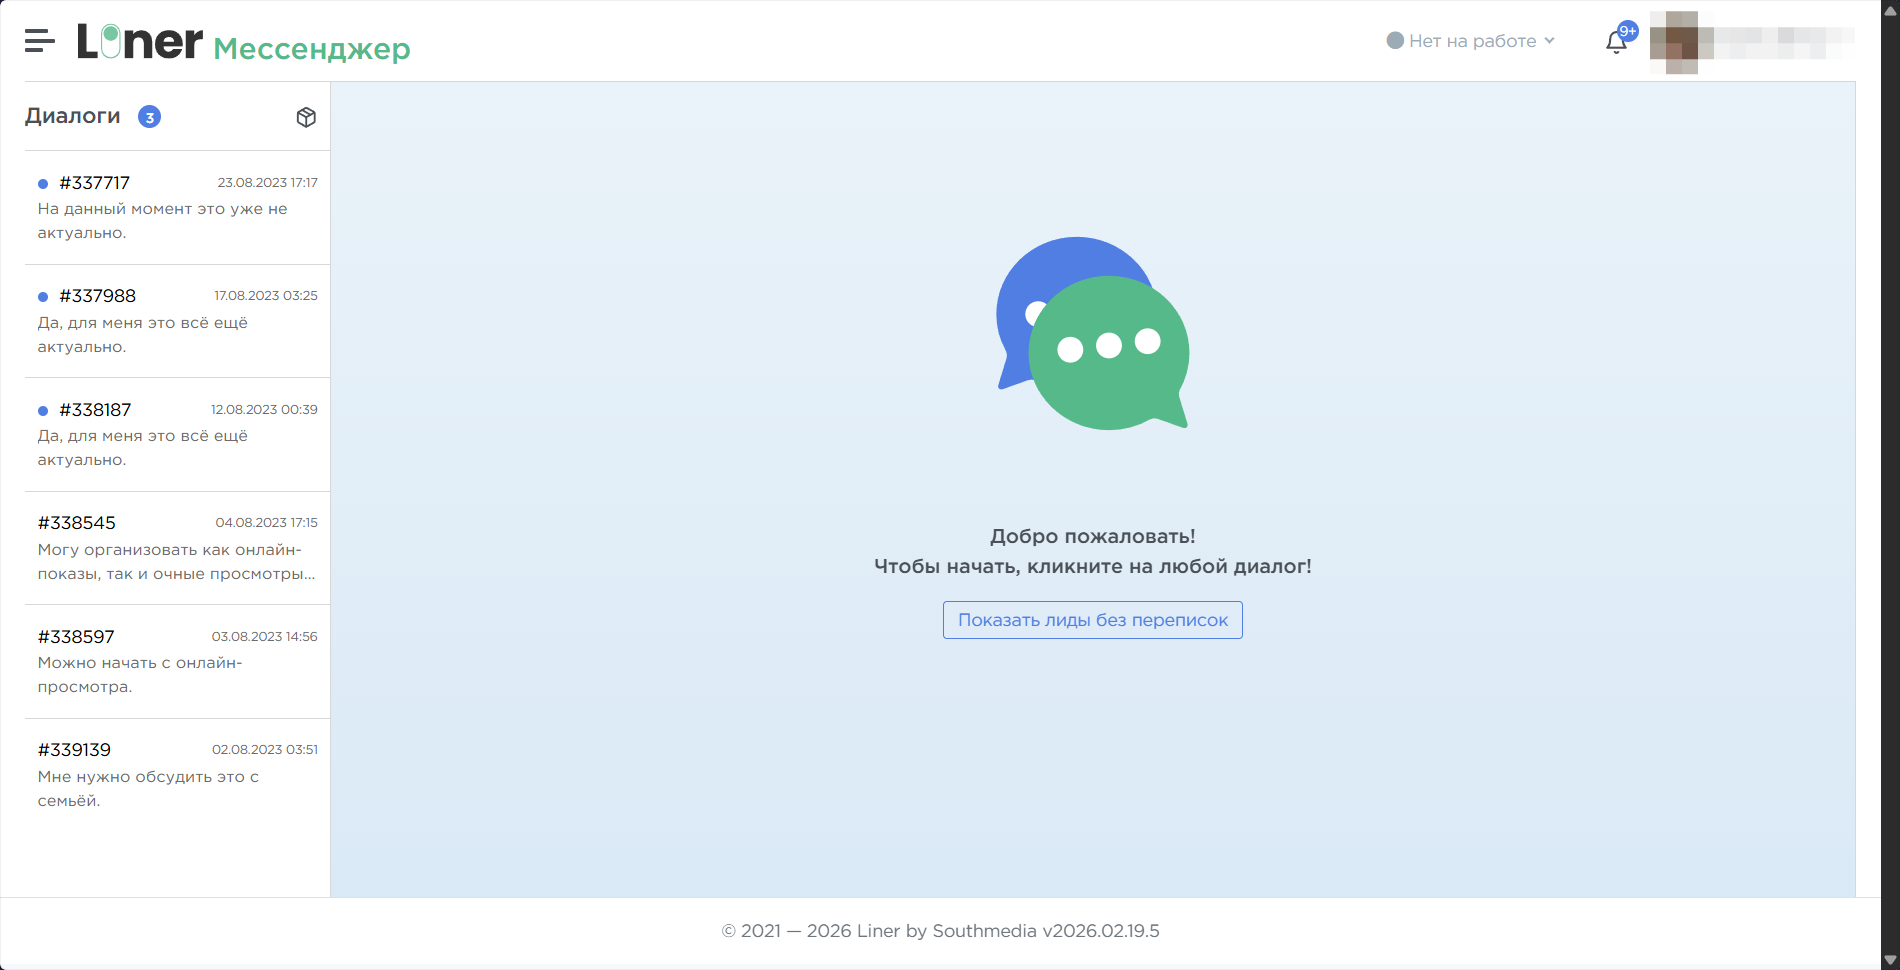
Task: Click «Показать лиды без переписок» button
Action: coord(1092,620)
